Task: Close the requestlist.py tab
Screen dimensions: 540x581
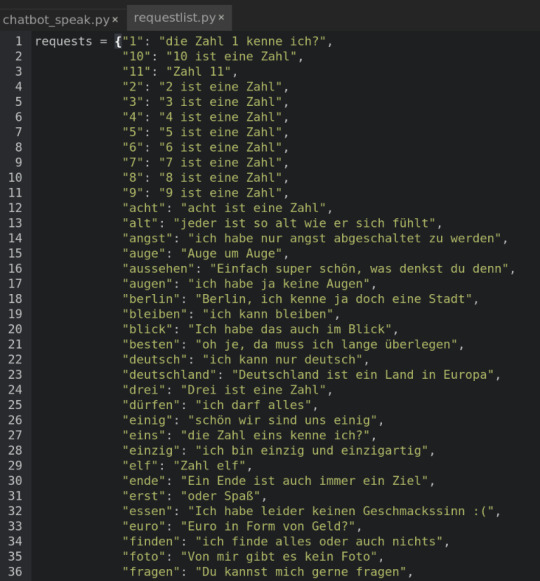Action: coord(221,17)
